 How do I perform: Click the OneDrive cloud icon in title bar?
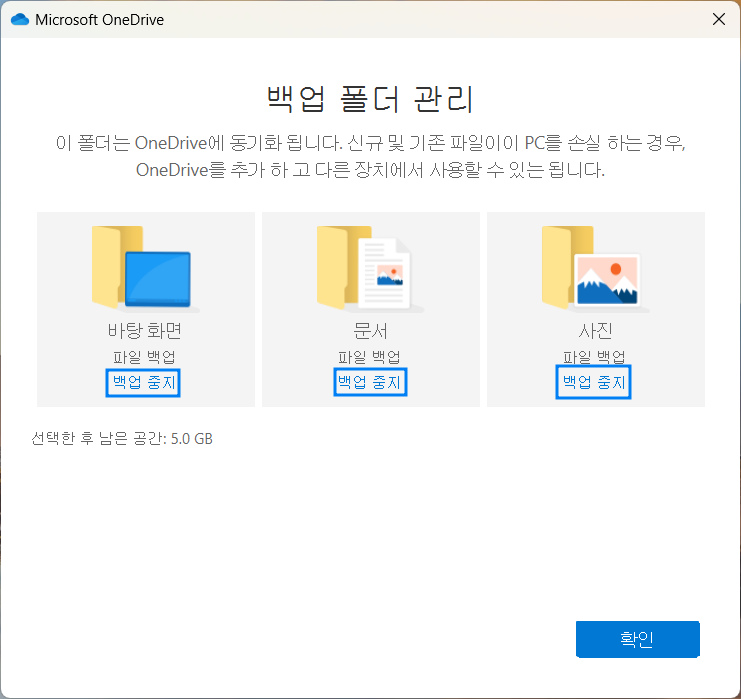point(20,19)
